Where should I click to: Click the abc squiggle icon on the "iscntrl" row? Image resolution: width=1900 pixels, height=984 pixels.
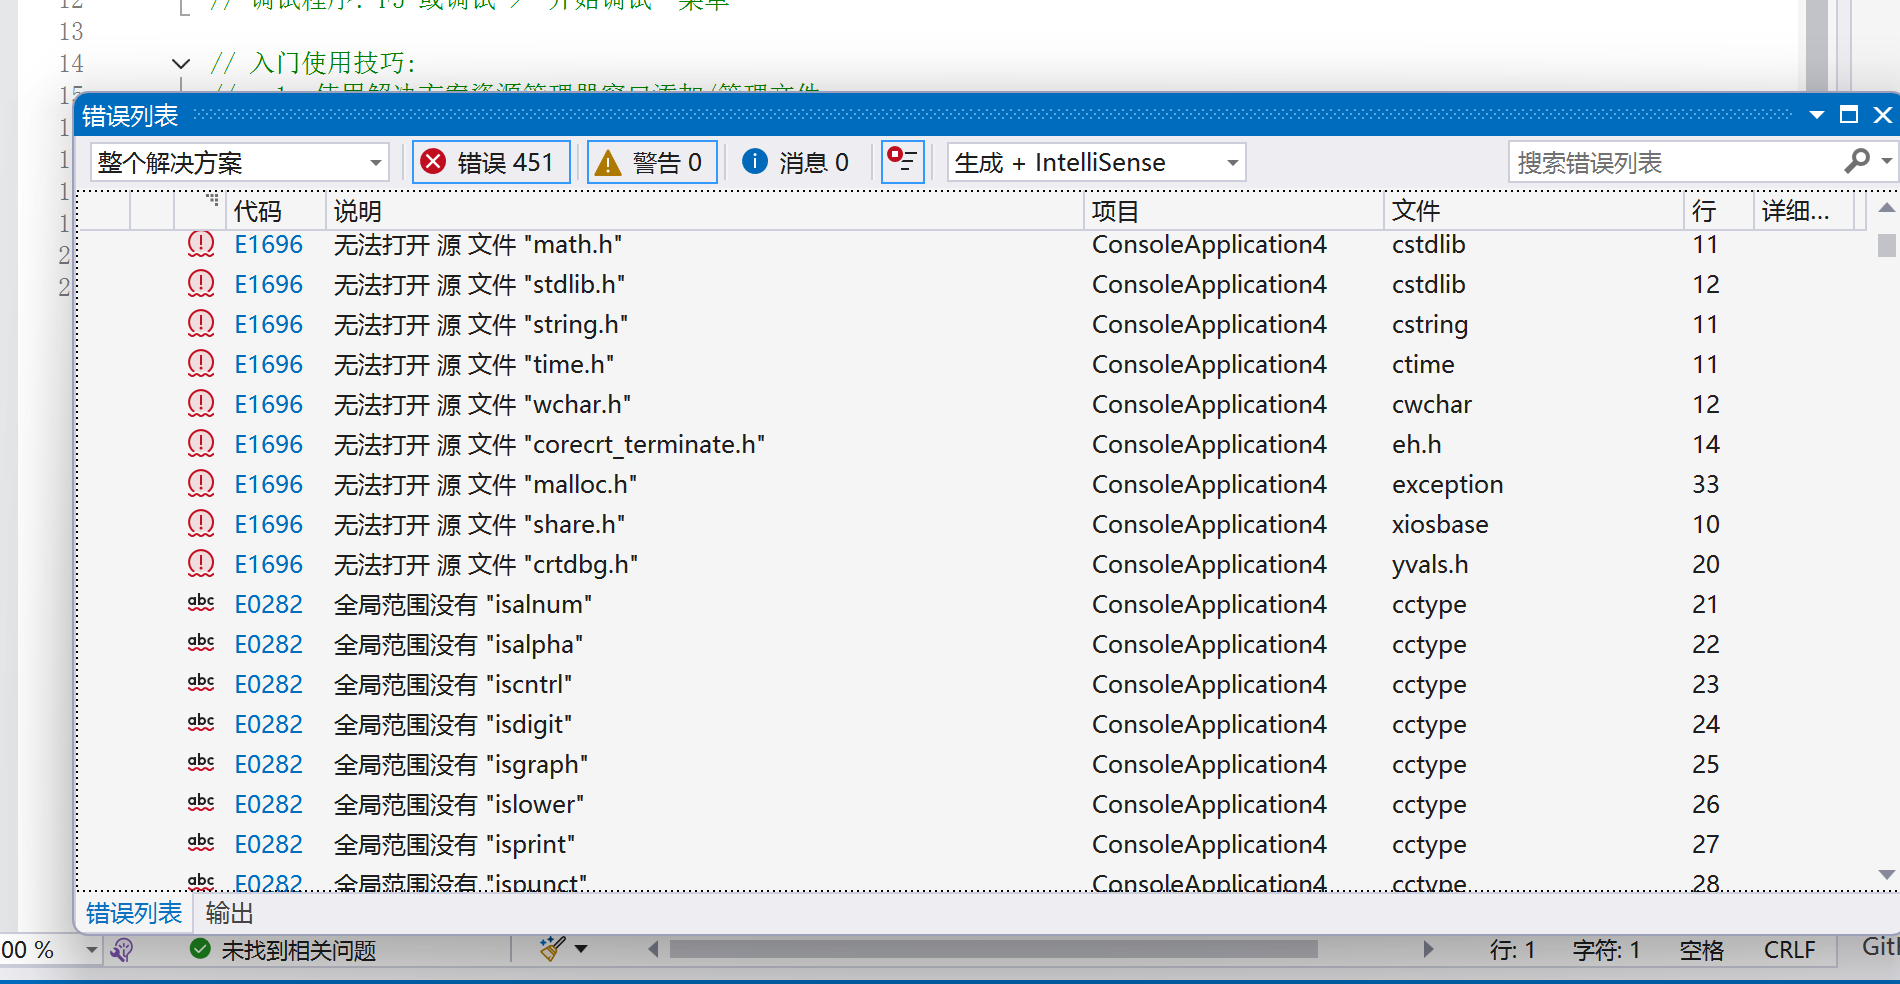click(201, 683)
